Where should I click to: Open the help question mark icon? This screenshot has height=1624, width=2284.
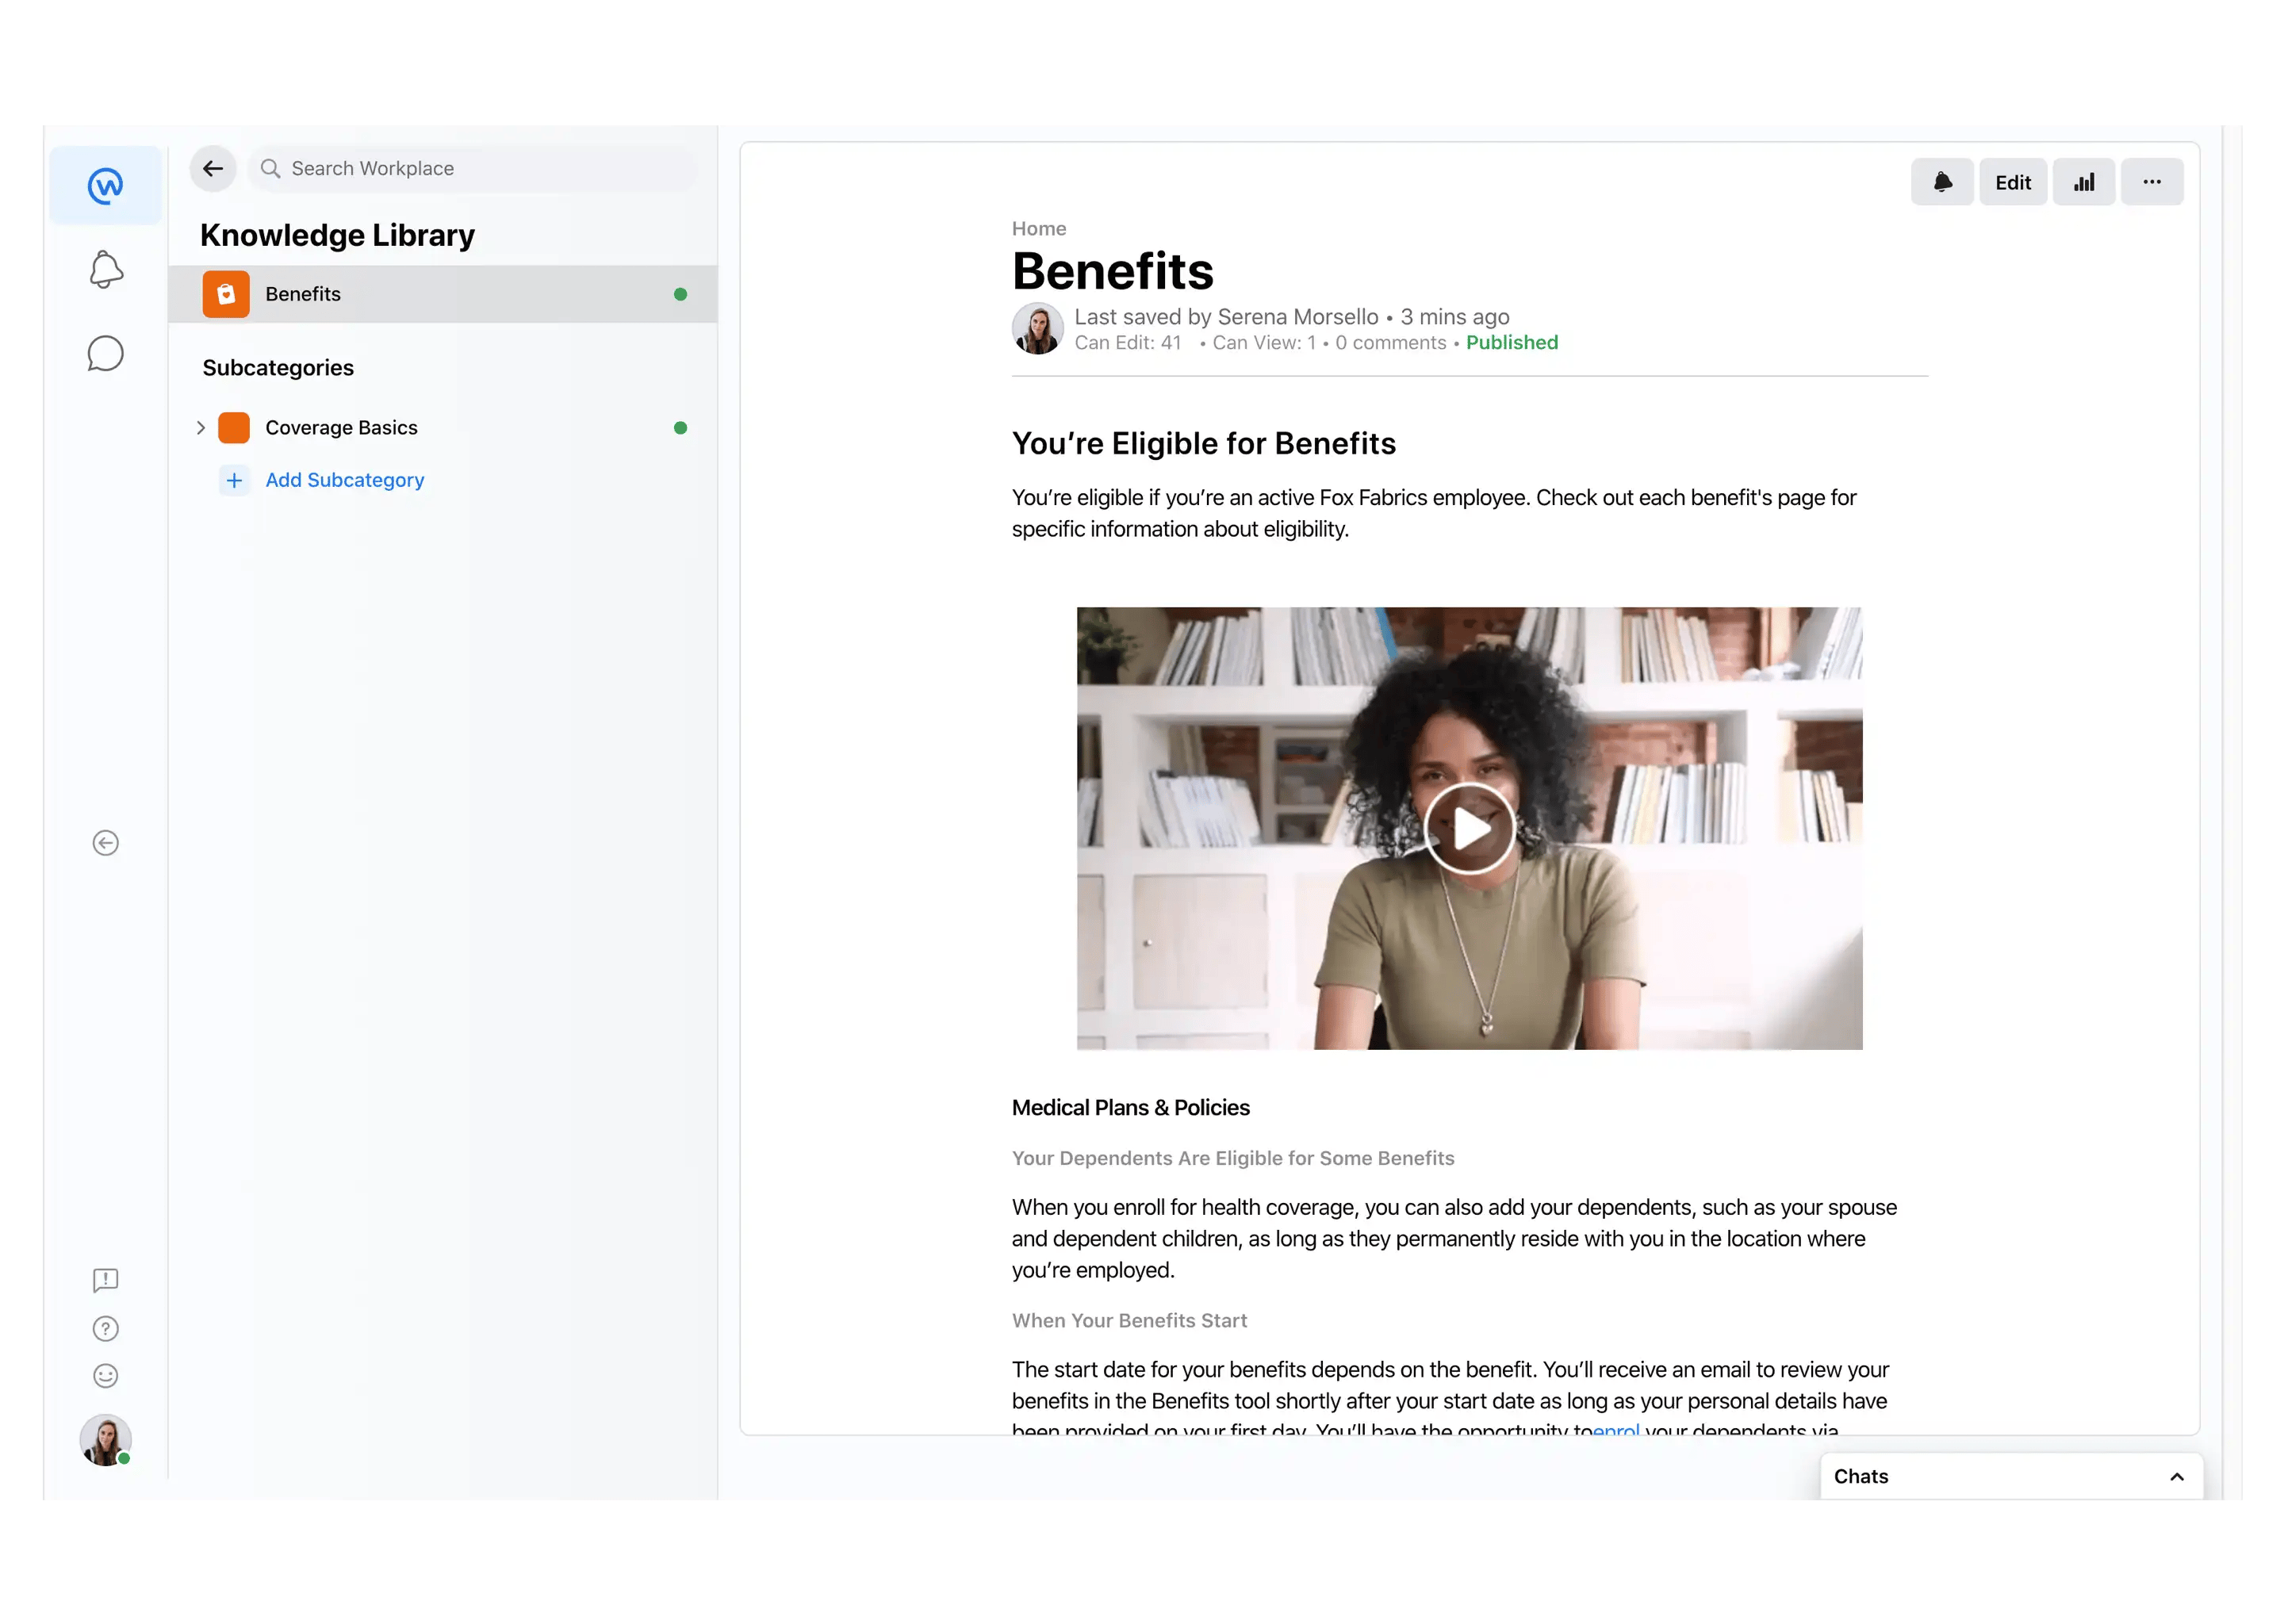coord(105,1328)
